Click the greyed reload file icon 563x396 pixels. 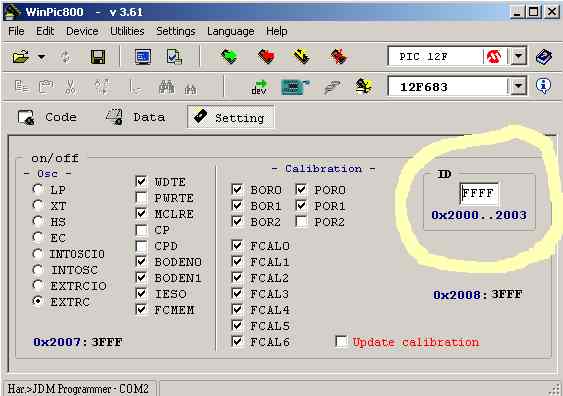65,57
